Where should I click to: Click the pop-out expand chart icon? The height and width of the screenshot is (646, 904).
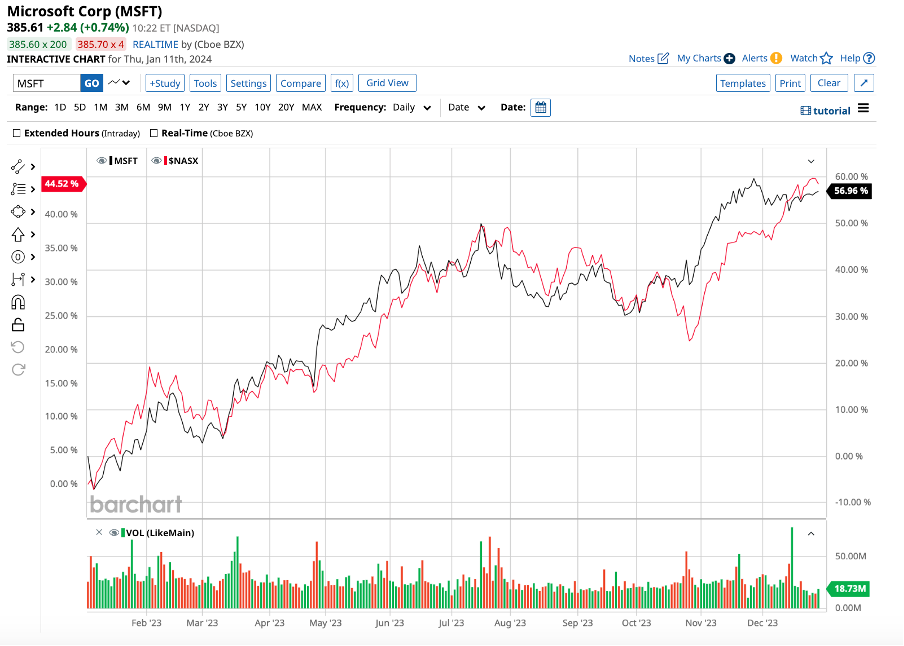[x=865, y=83]
